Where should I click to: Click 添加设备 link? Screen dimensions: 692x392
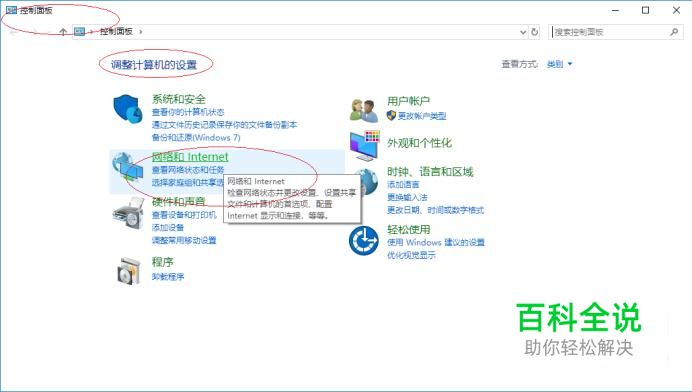coord(168,228)
